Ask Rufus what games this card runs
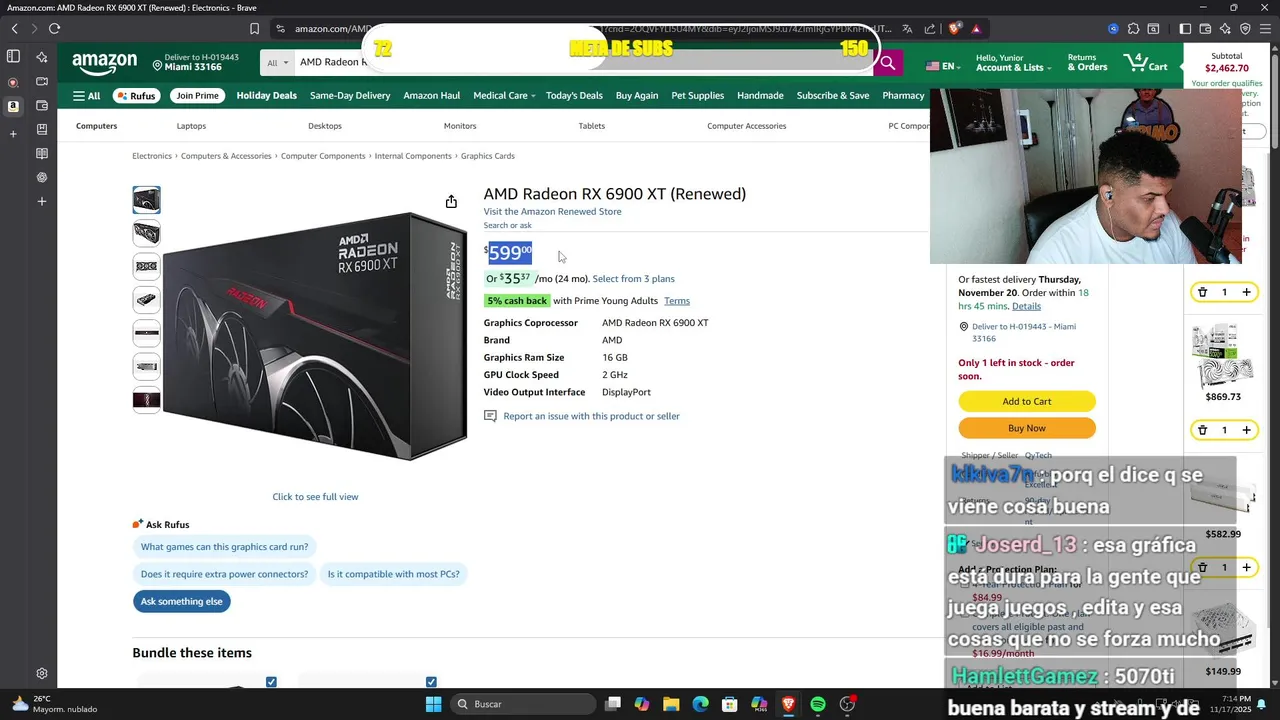The height and width of the screenshot is (720, 1280). 225,547
